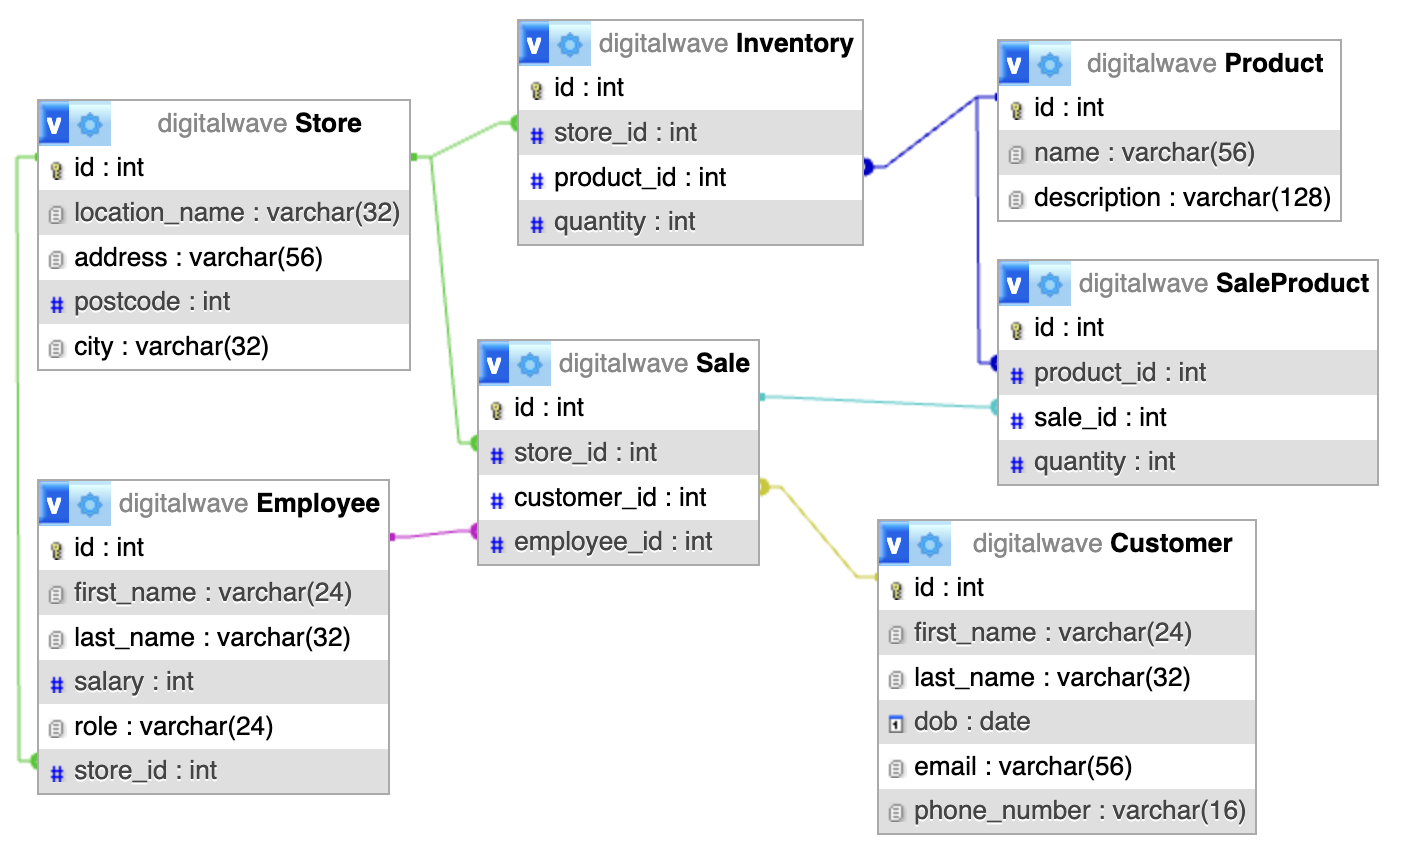
Task: Click the digitalwave Product table title
Action: tap(1207, 63)
